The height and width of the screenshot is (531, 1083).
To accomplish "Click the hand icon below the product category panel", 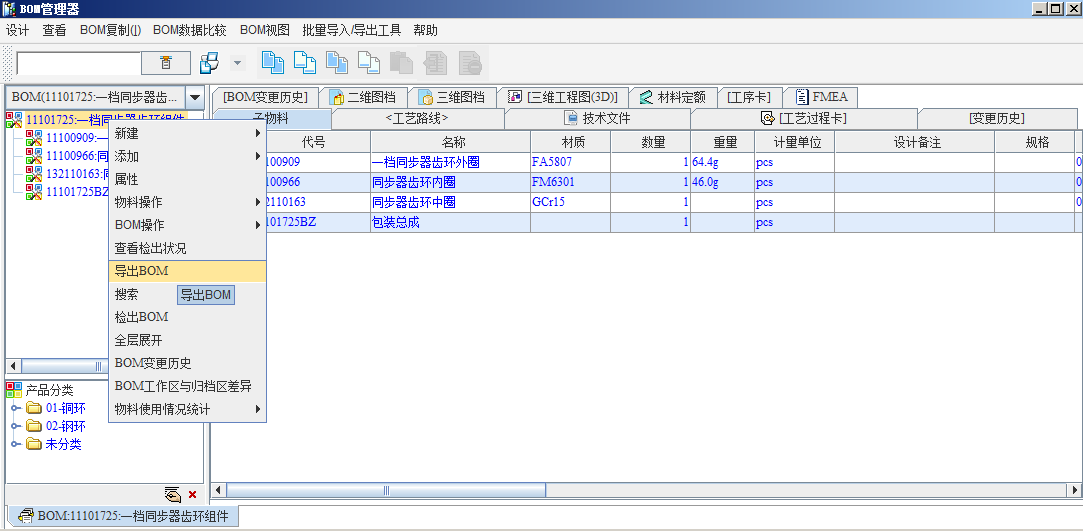I will (172, 494).
